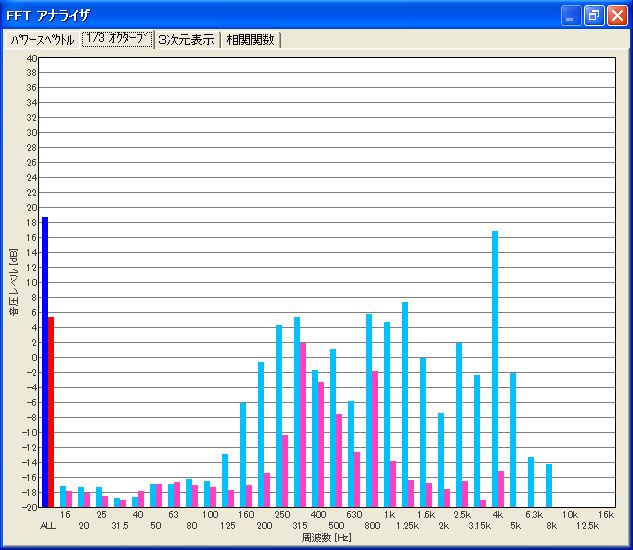Image resolution: width=633 pixels, height=550 pixels.
Task: Click the dark blue ALL bar
Action: point(45,362)
